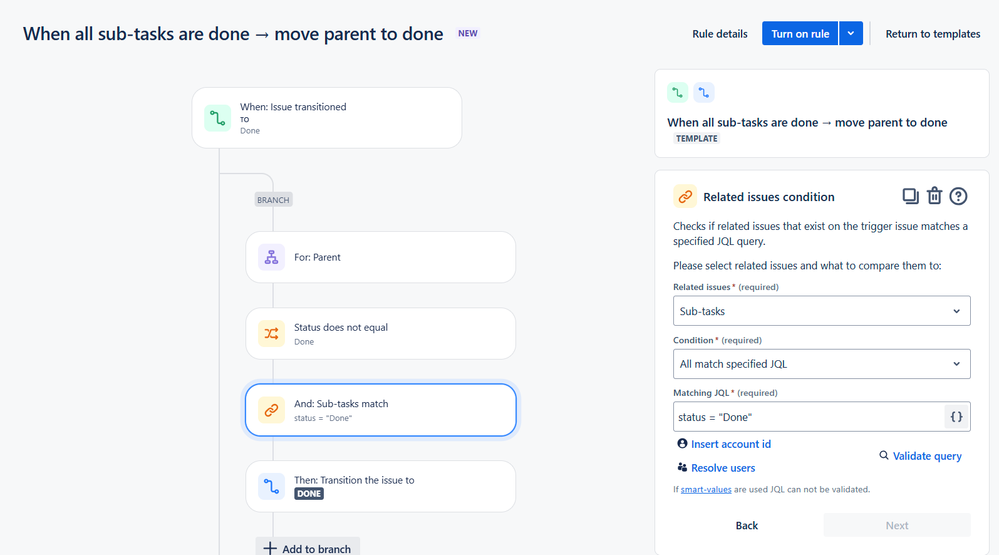Image resolution: width=999 pixels, height=555 pixels.
Task: Duplicate the Related issues condition component
Action: (x=910, y=196)
